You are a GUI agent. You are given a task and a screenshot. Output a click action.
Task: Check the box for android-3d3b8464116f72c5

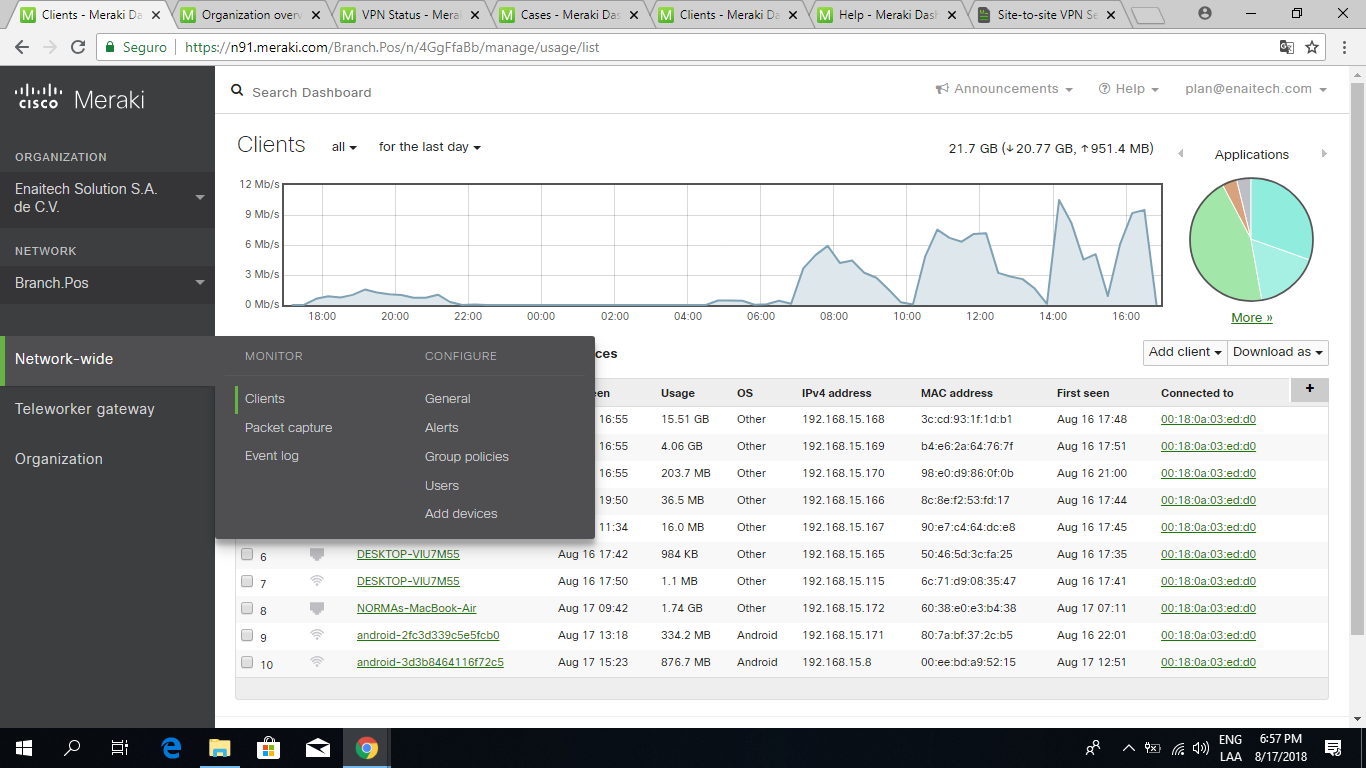tap(247, 662)
